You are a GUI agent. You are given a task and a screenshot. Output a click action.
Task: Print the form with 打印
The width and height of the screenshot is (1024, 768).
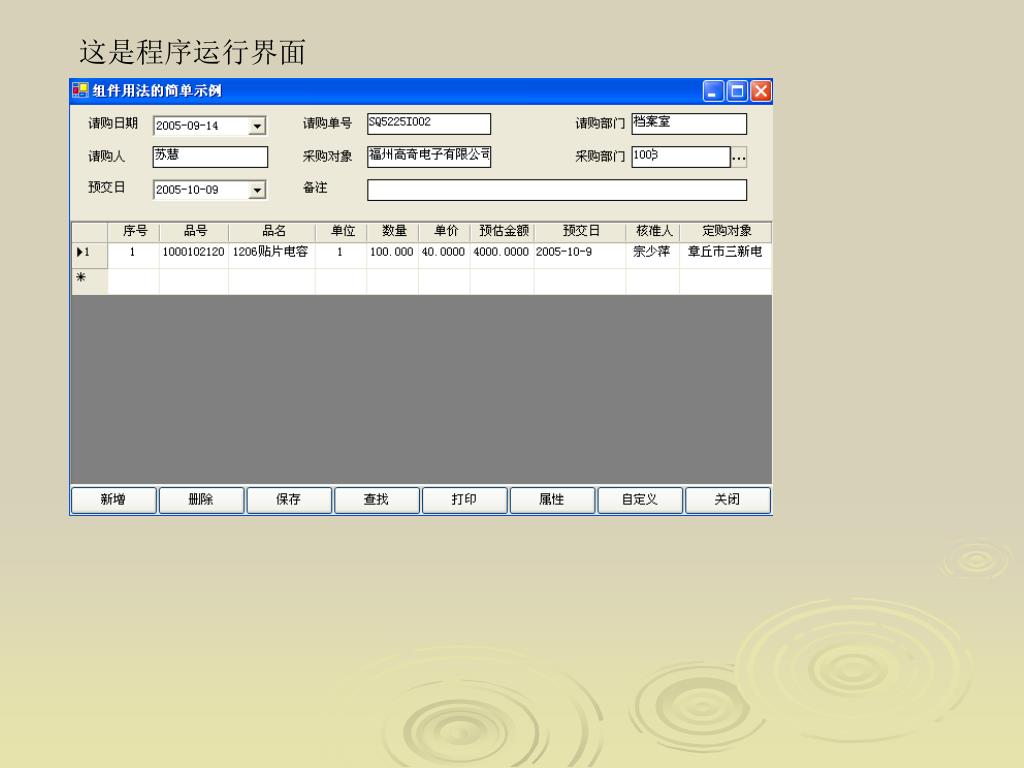pos(464,500)
